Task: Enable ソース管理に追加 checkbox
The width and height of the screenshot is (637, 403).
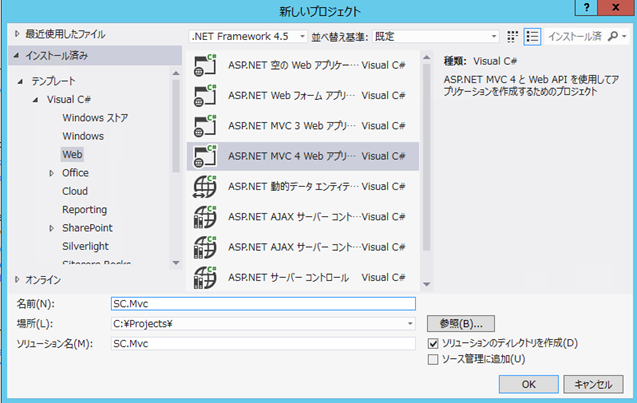Action: coord(433,360)
